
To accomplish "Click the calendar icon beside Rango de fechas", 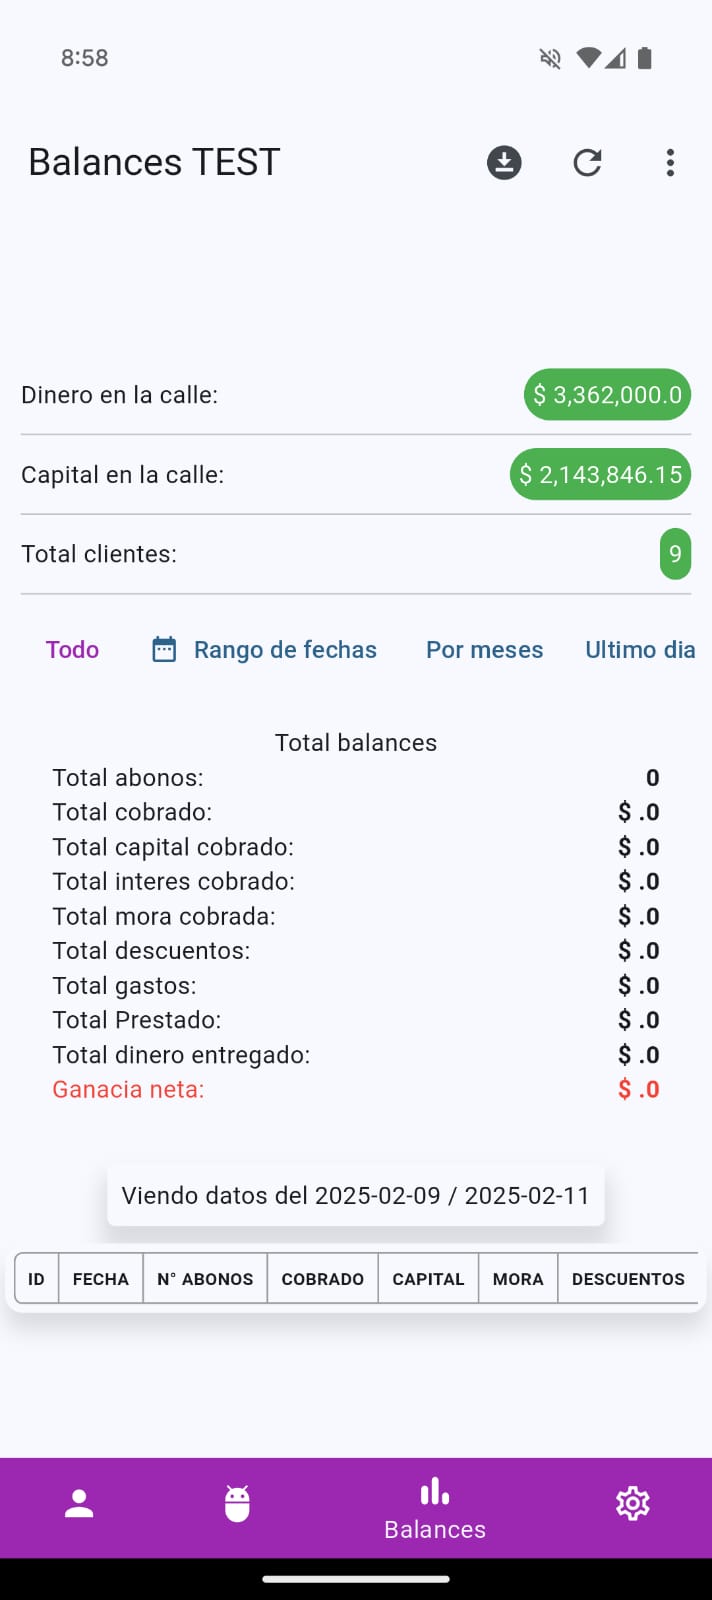I will click(x=164, y=650).
